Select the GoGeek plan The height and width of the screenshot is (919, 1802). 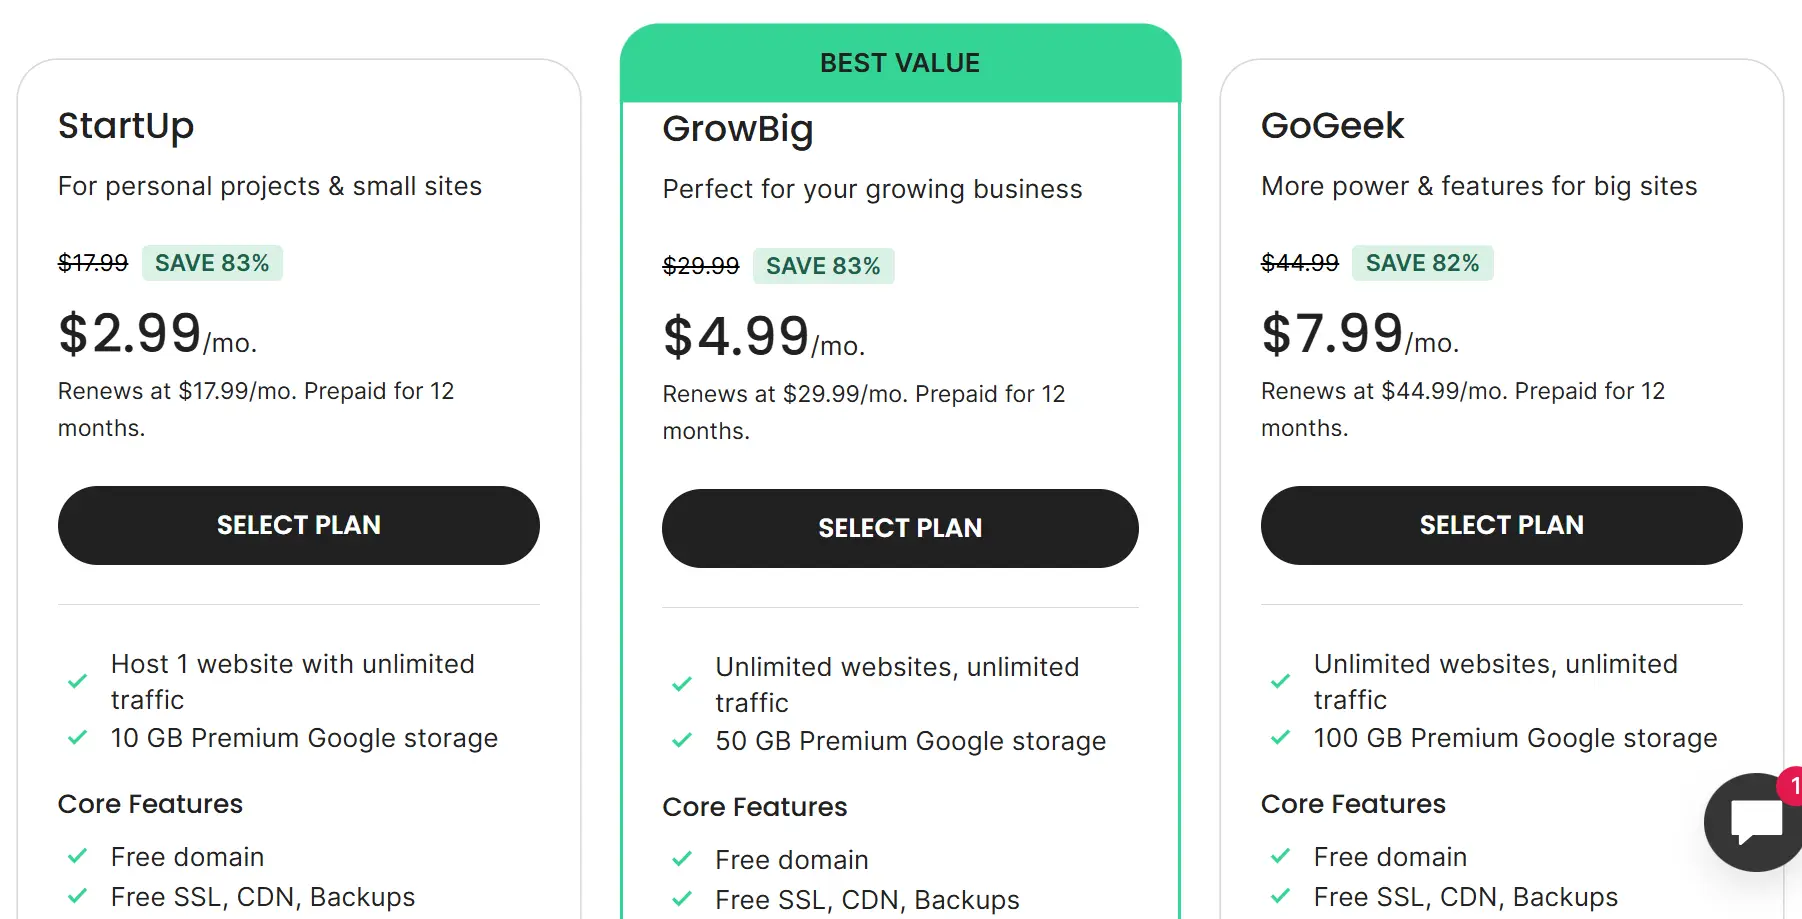coord(1501,525)
